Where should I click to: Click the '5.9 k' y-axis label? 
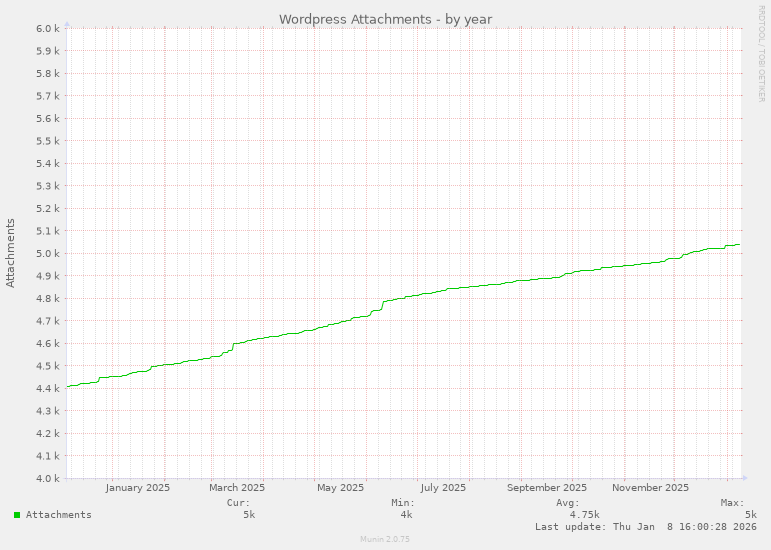coord(48,51)
